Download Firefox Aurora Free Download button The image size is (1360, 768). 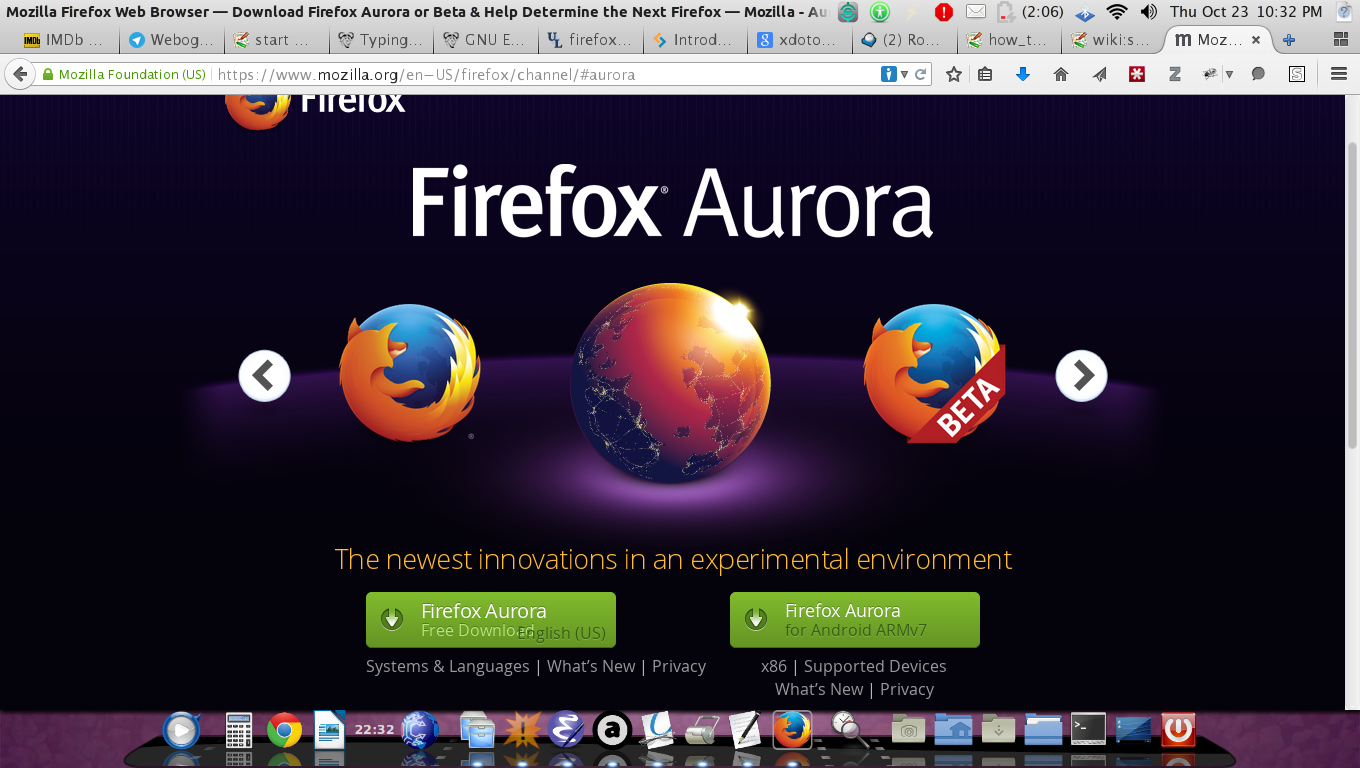point(491,620)
